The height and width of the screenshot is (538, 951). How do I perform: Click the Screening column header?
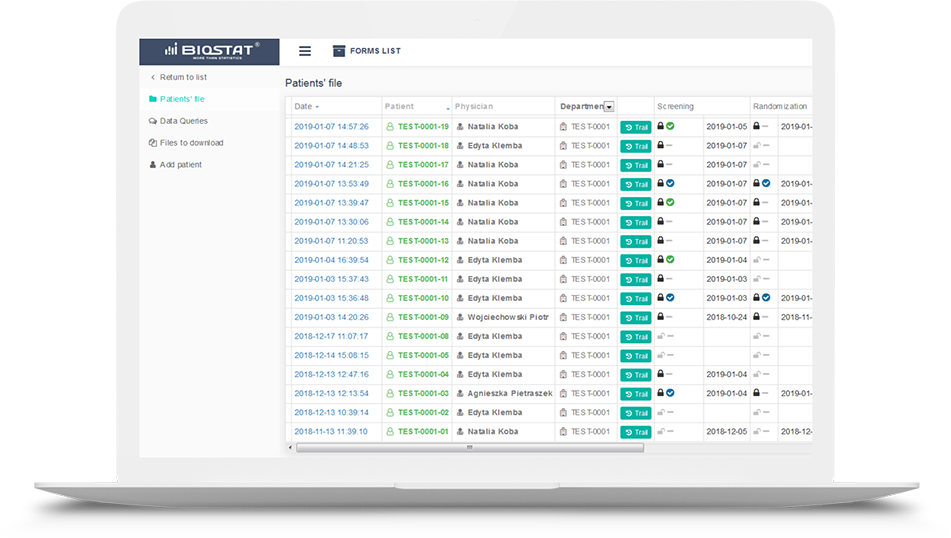(675, 106)
